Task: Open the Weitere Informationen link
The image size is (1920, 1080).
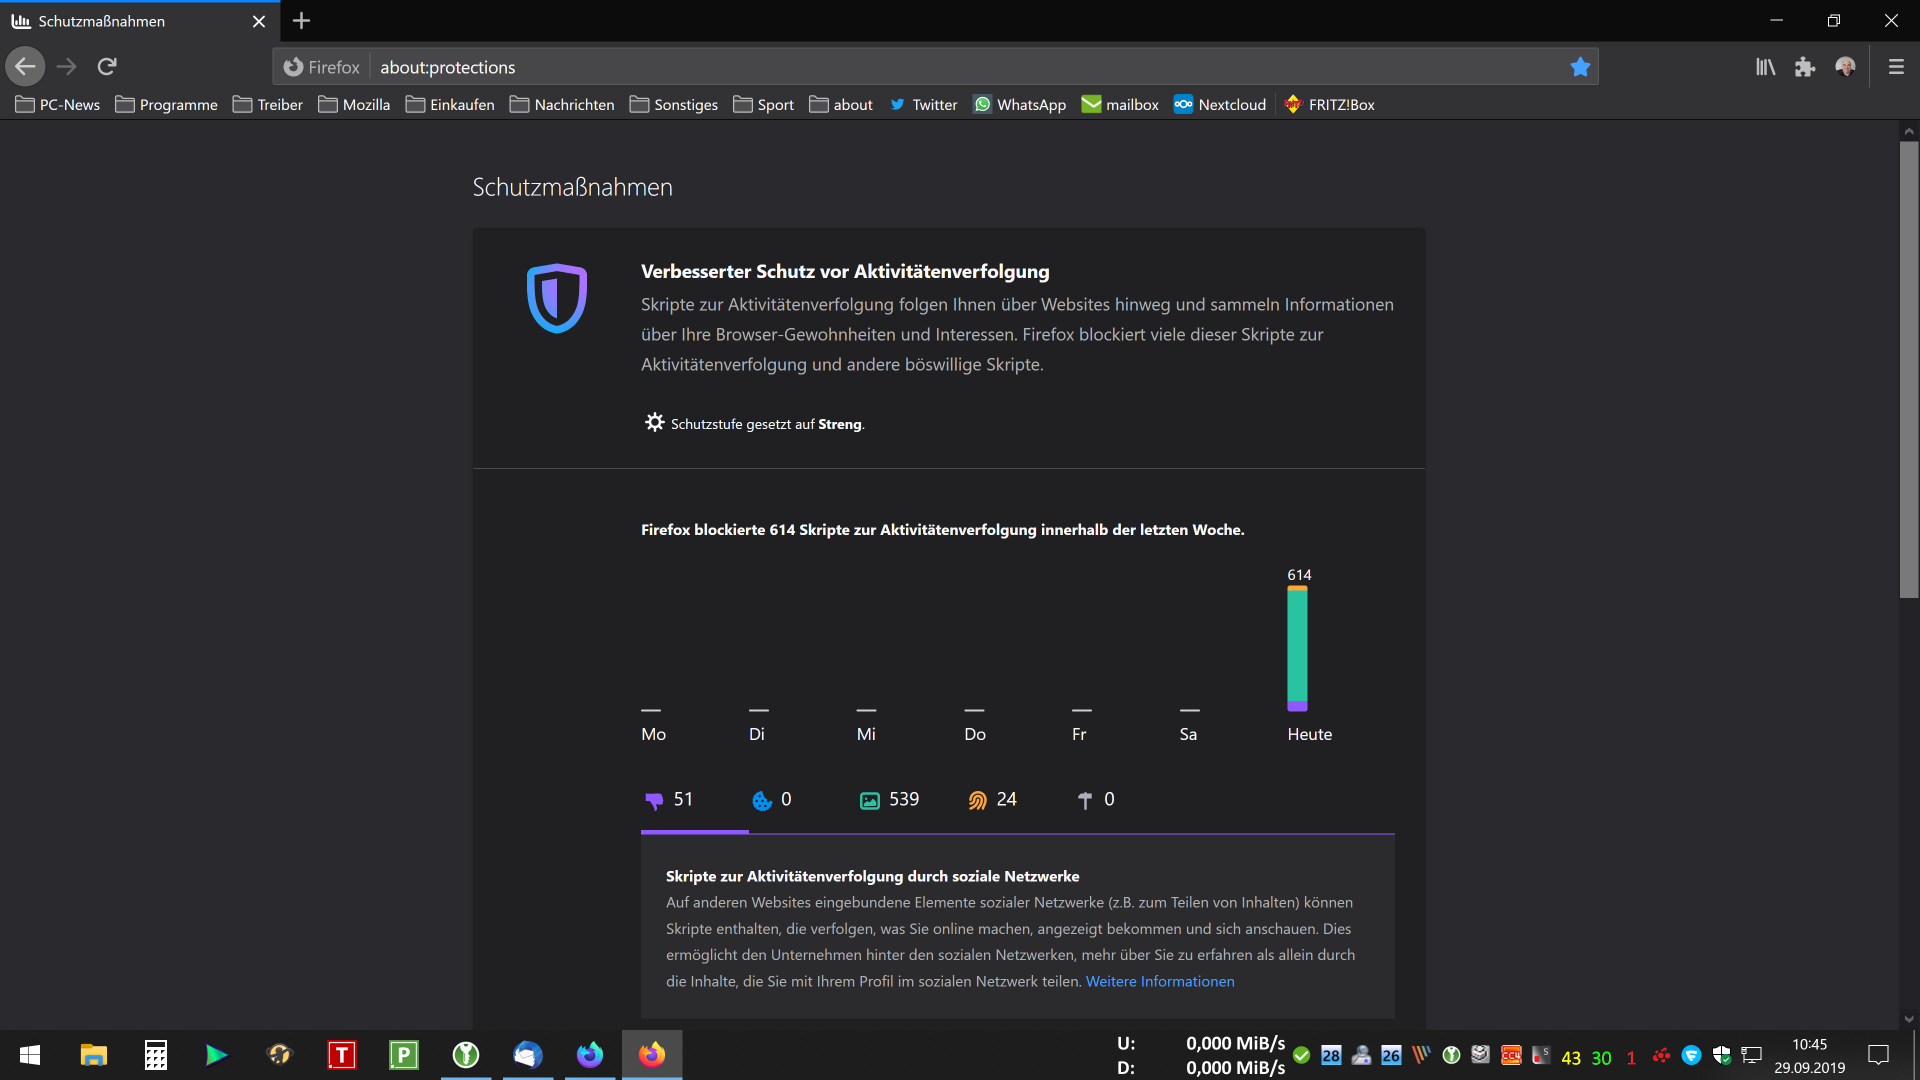Action: click(x=1160, y=982)
